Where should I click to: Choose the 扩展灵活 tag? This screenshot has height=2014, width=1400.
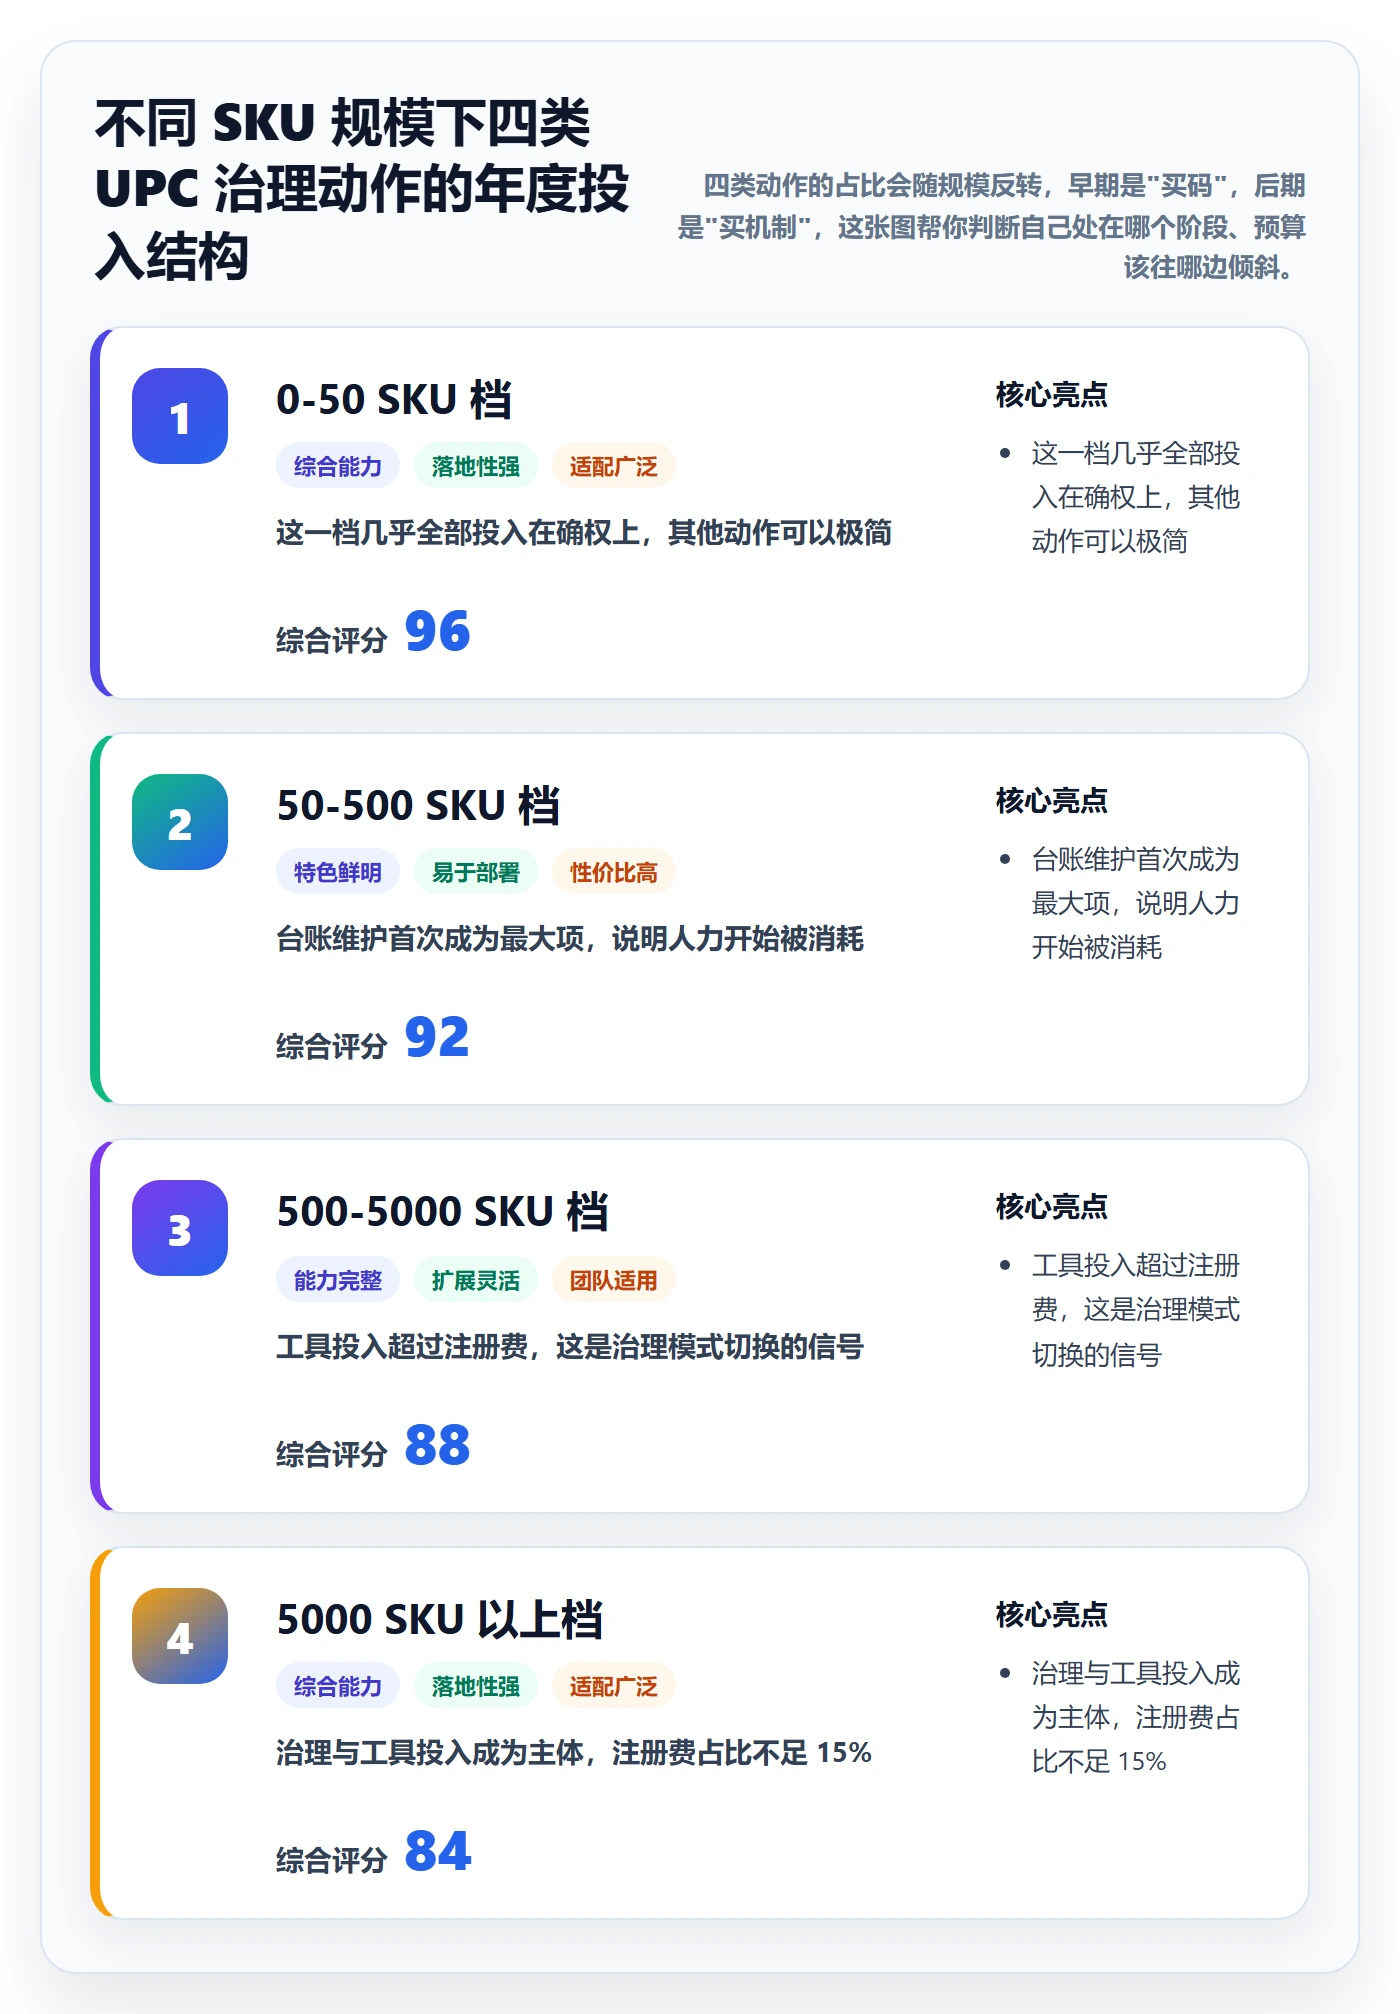click(x=476, y=1280)
